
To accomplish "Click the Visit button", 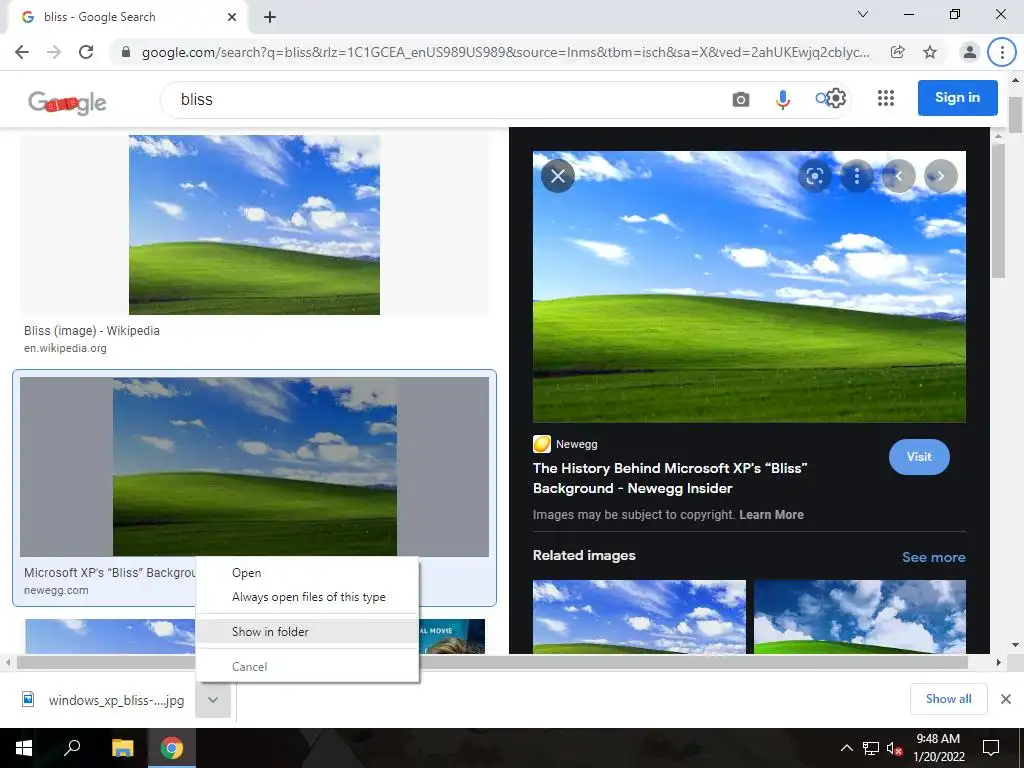I will (x=919, y=457).
